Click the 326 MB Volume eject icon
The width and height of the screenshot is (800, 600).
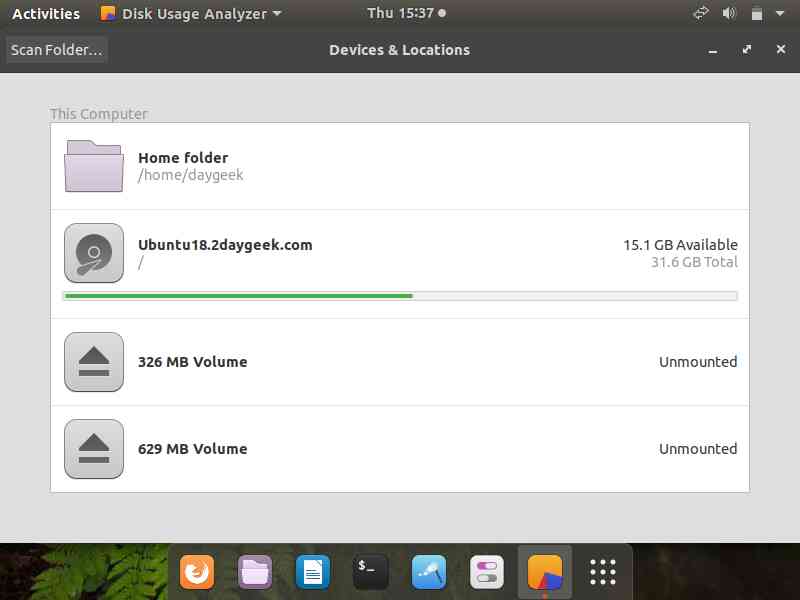coord(94,362)
